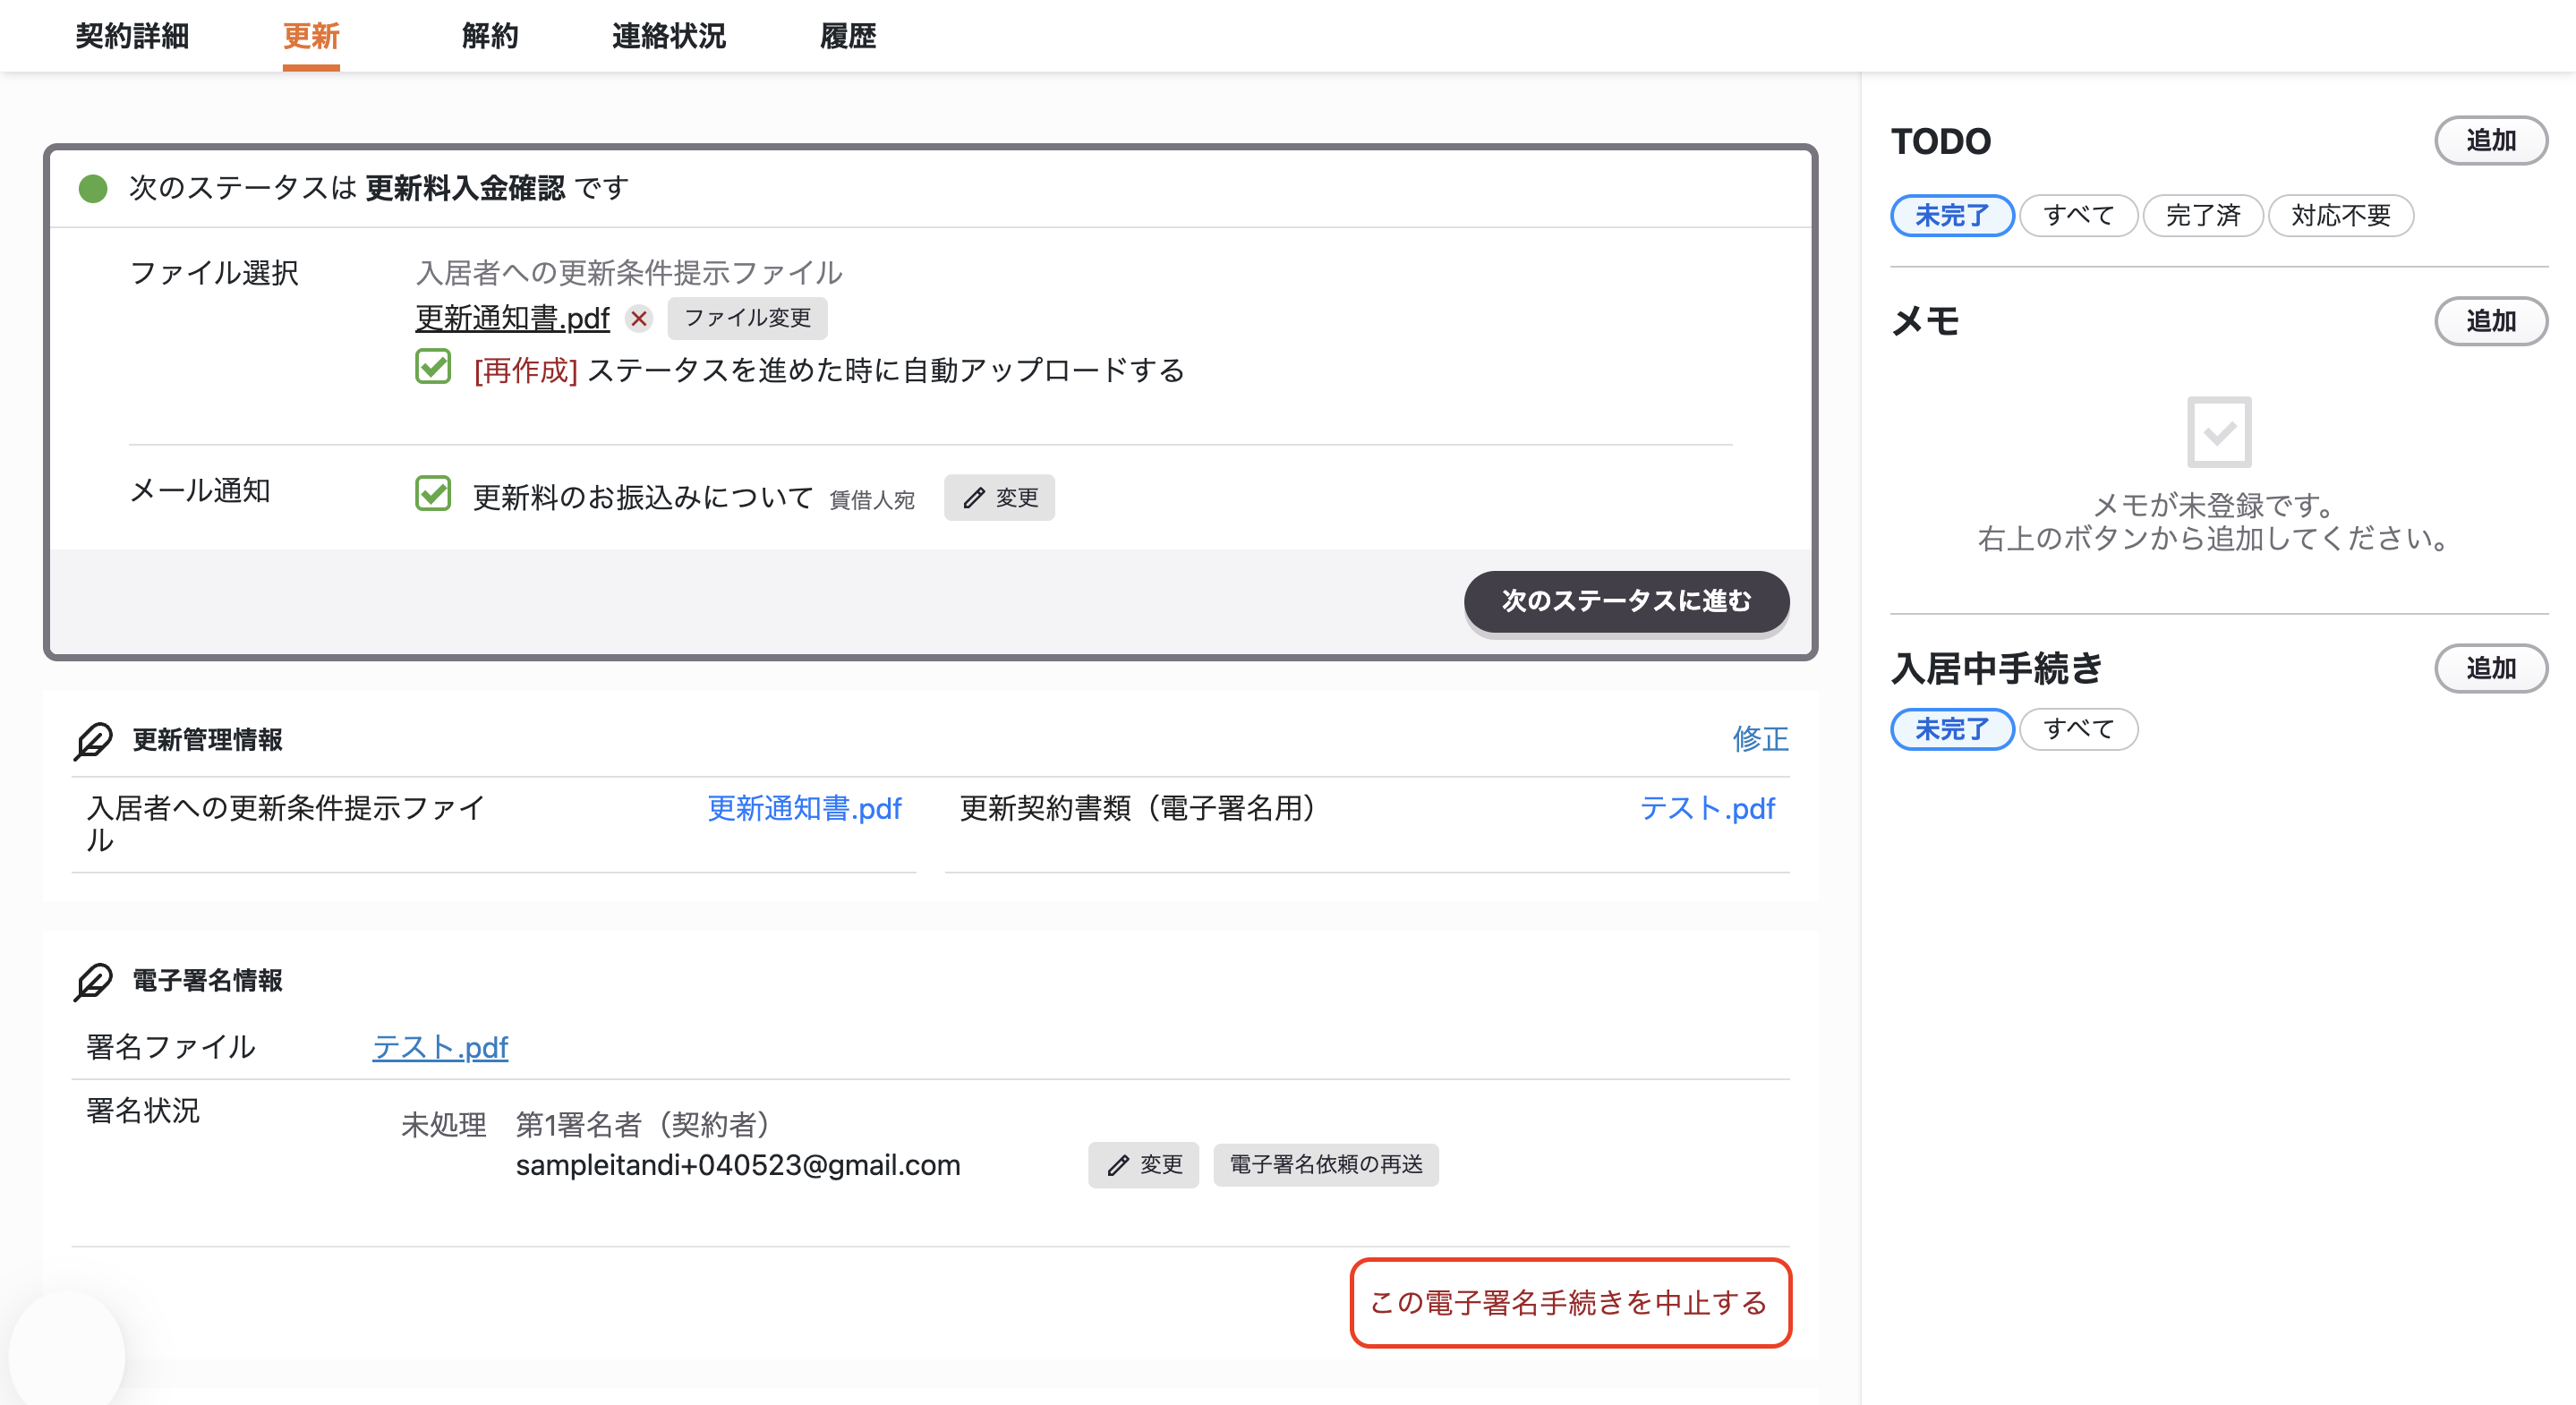2576x1405 pixels.
Task: Add a TODO with 追加 button
Action: (2490, 141)
